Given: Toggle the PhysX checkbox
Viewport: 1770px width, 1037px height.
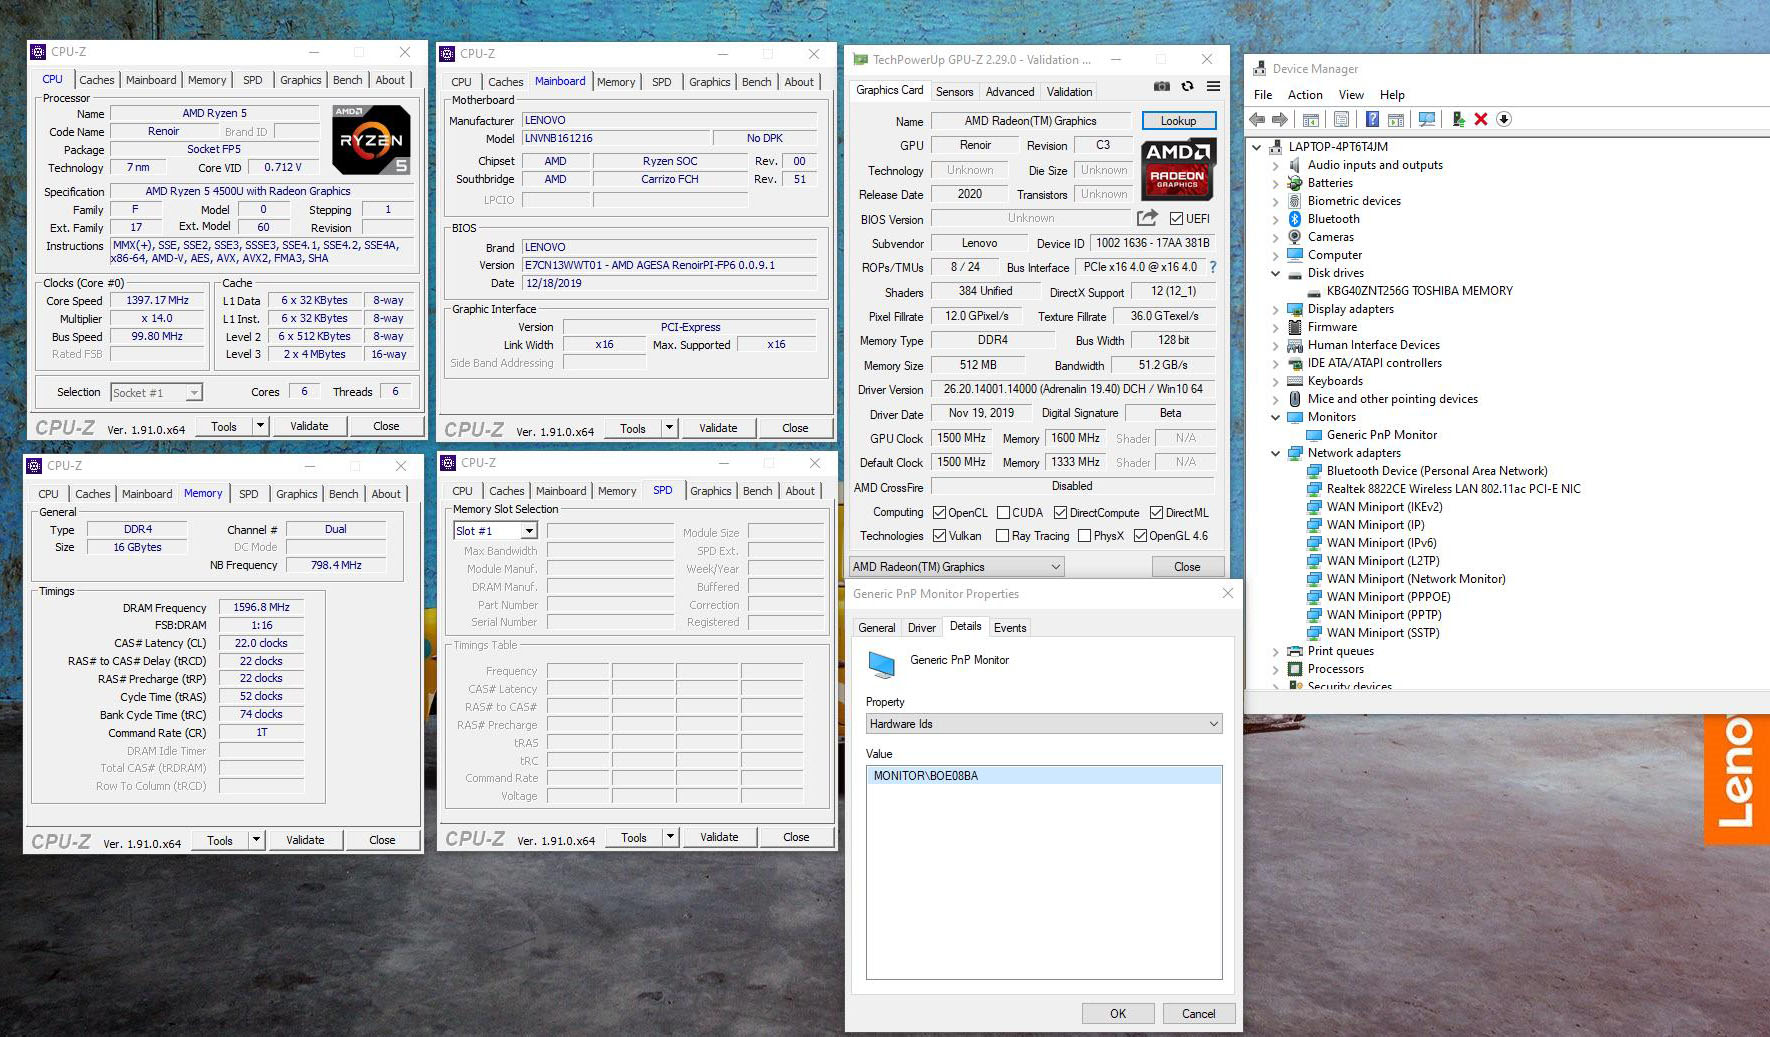Looking at the screenshot, I should click(1084, 536).
